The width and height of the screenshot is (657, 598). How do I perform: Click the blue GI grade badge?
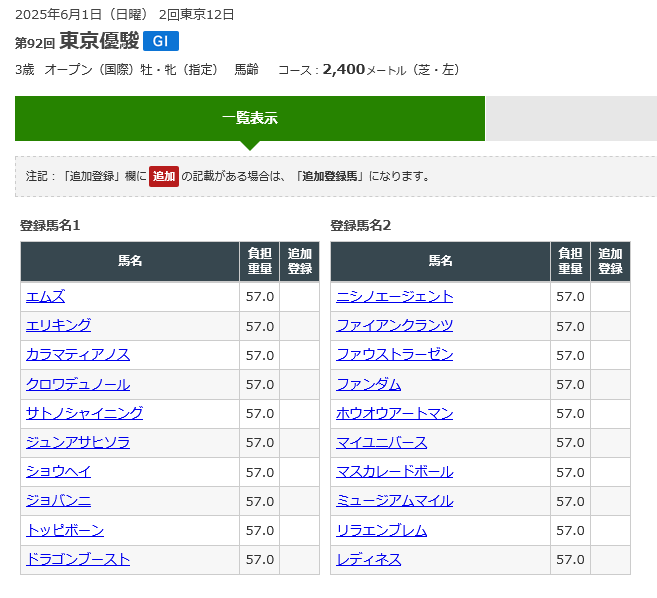pyautogui.click(x=160, y=41)
